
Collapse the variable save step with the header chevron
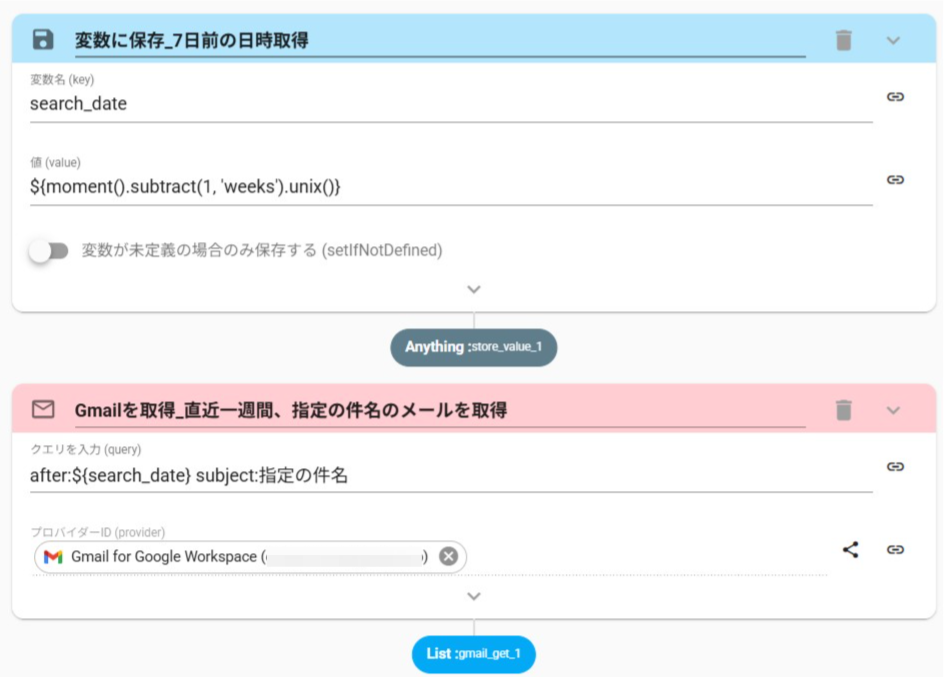point(894,40)
